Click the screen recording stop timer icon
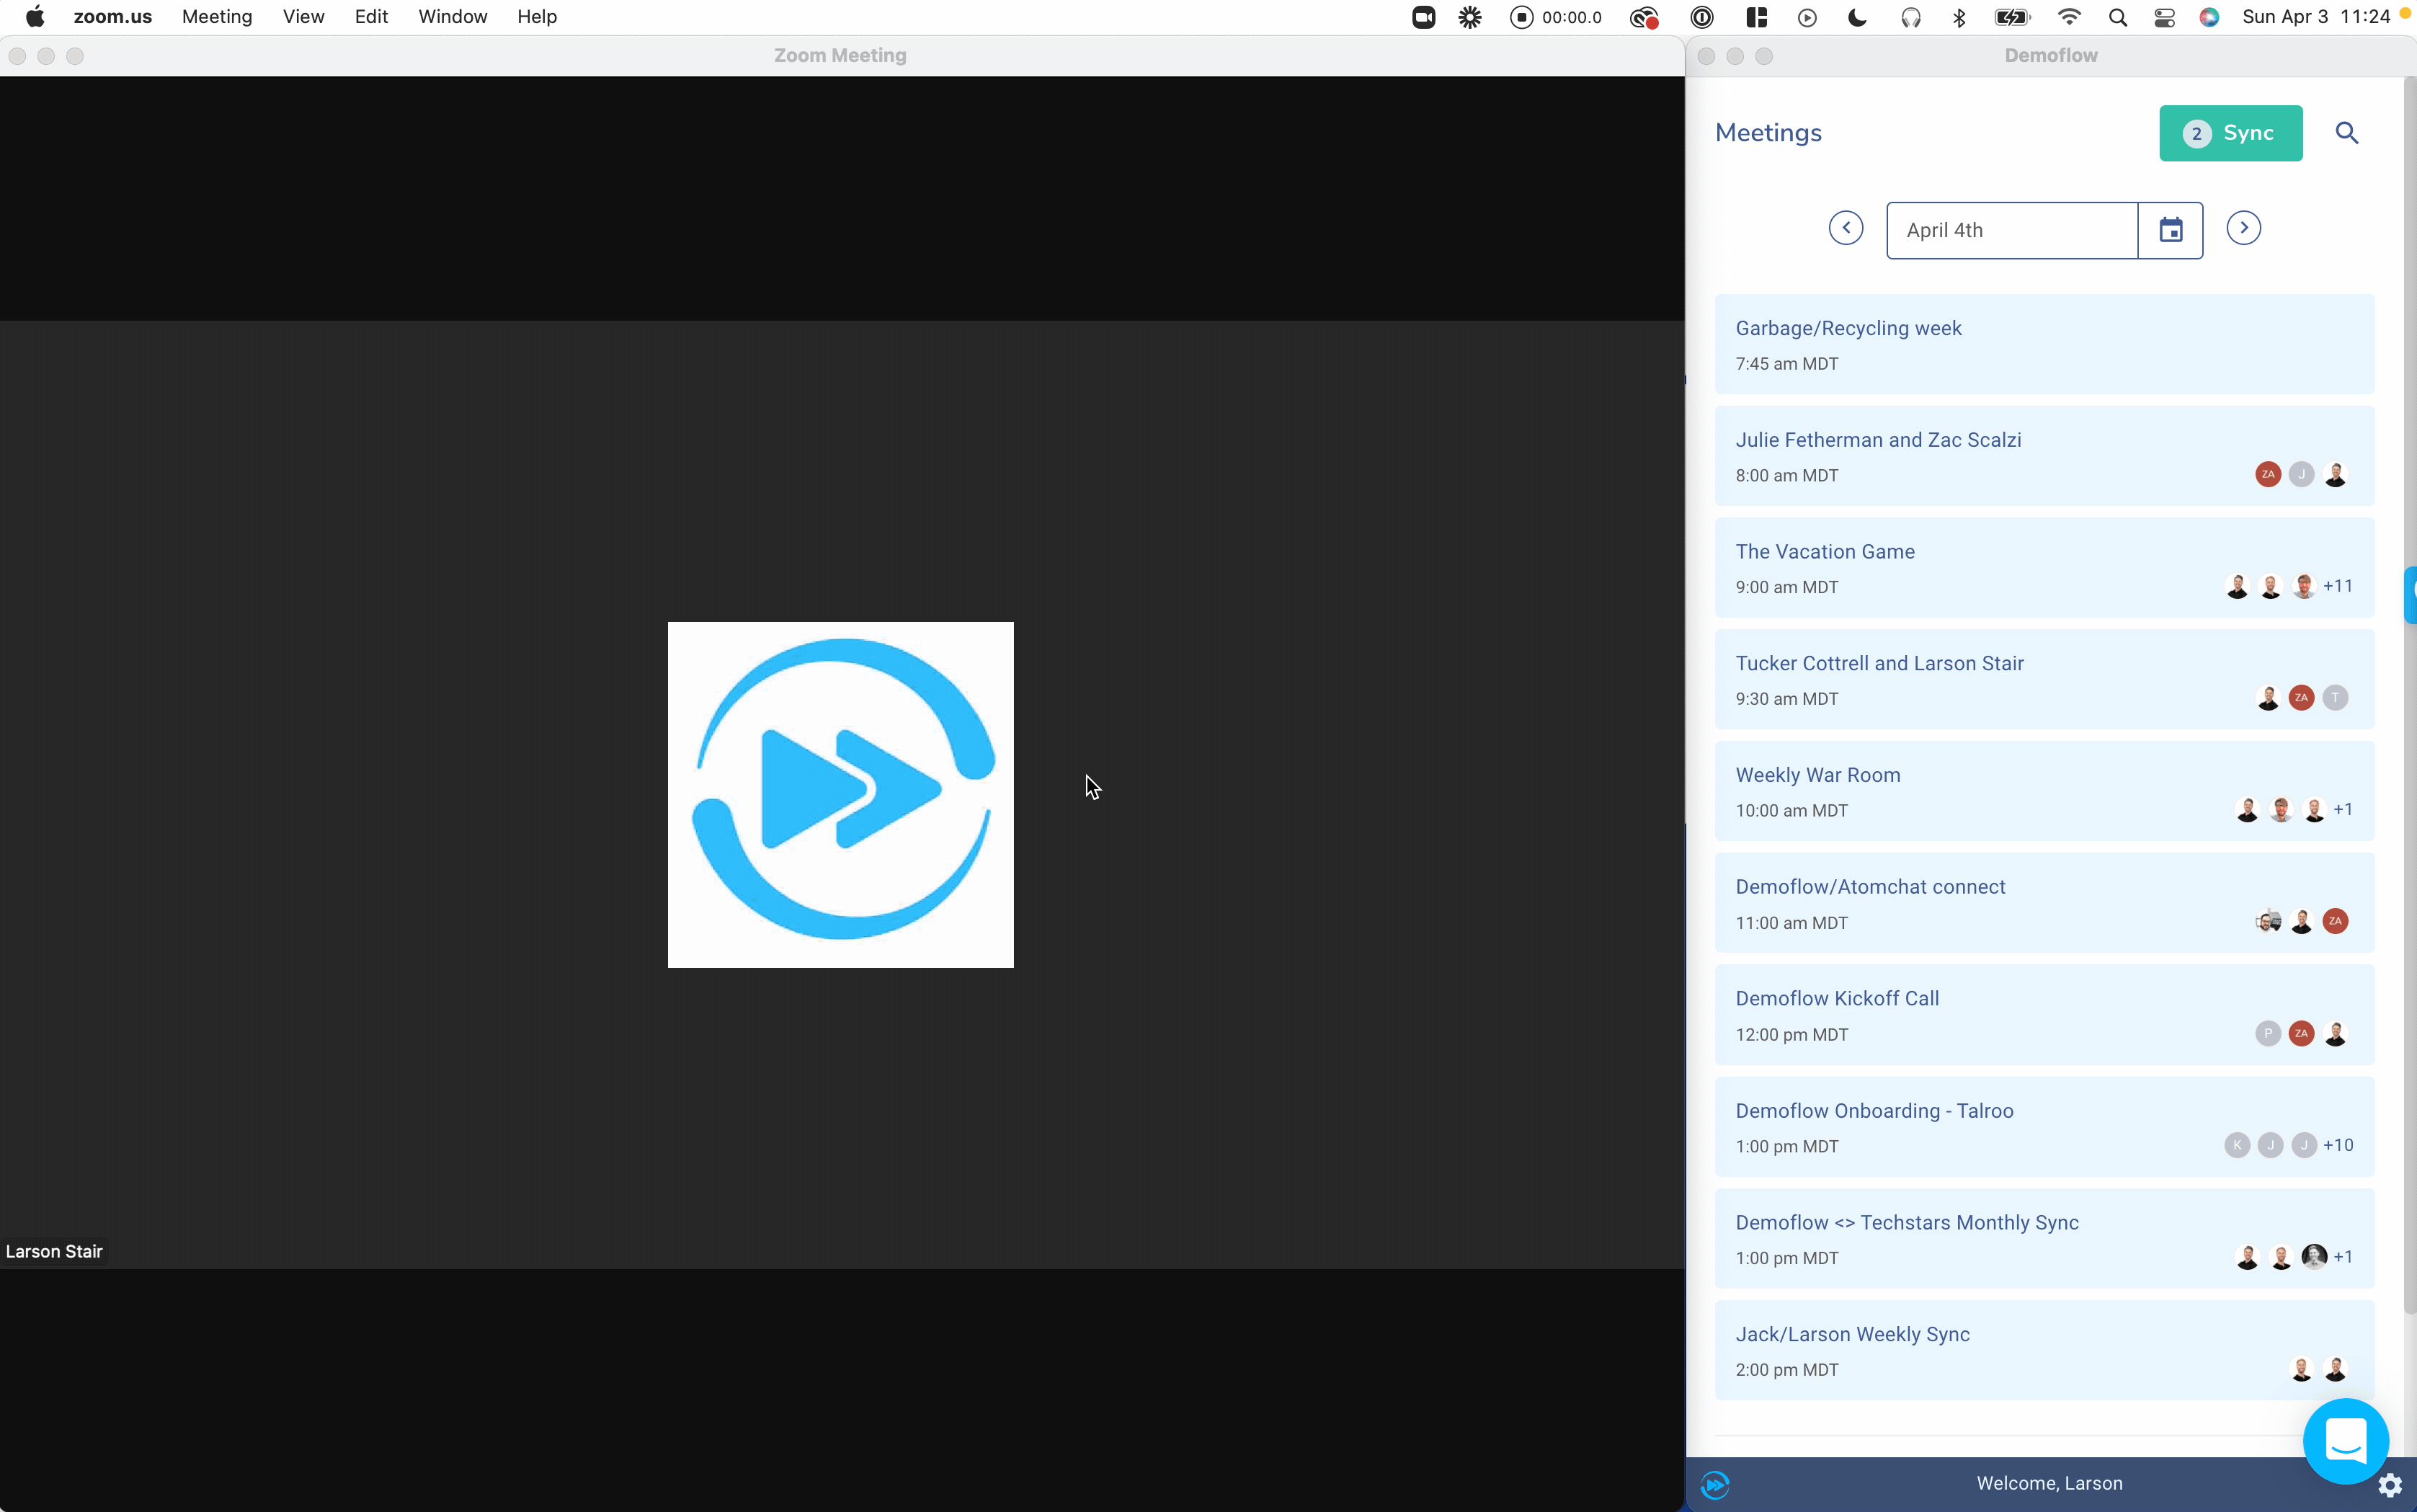2417x1512 pixels. pos(1556,17)
